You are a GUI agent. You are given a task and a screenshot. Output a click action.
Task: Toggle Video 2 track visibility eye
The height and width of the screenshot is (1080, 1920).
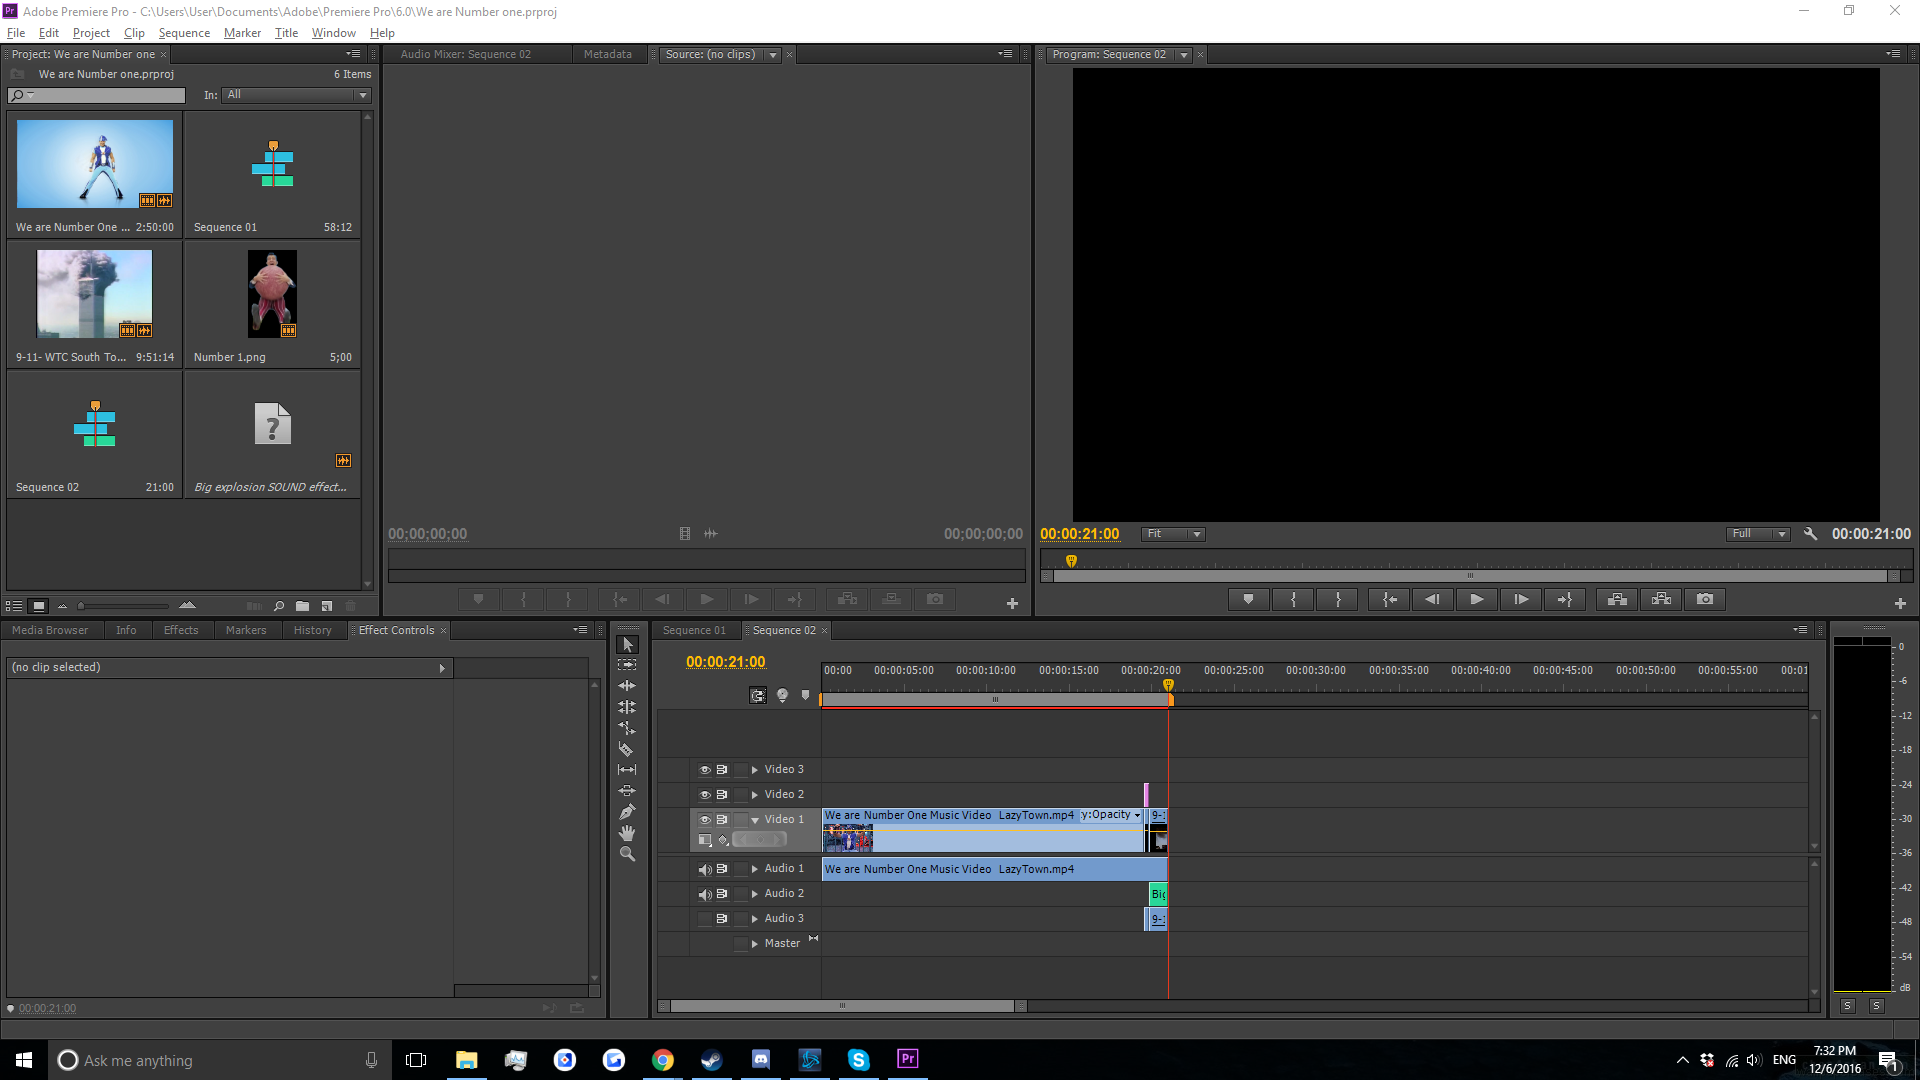(x=705, y=795)
